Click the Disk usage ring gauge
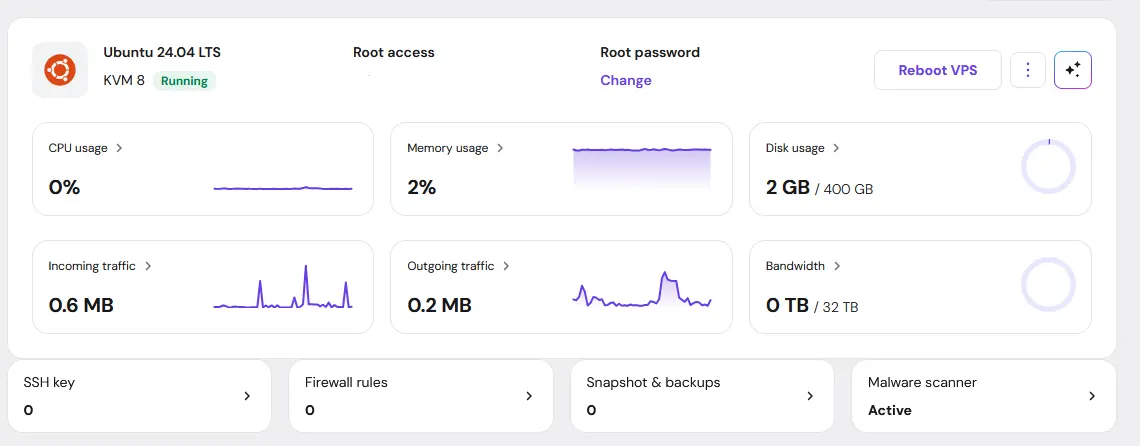This screenshot has width=1140, height=446. point(1048,167)
